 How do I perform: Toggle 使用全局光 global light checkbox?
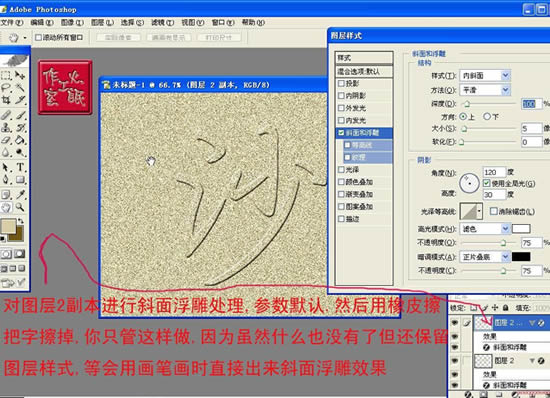[487, 183]
